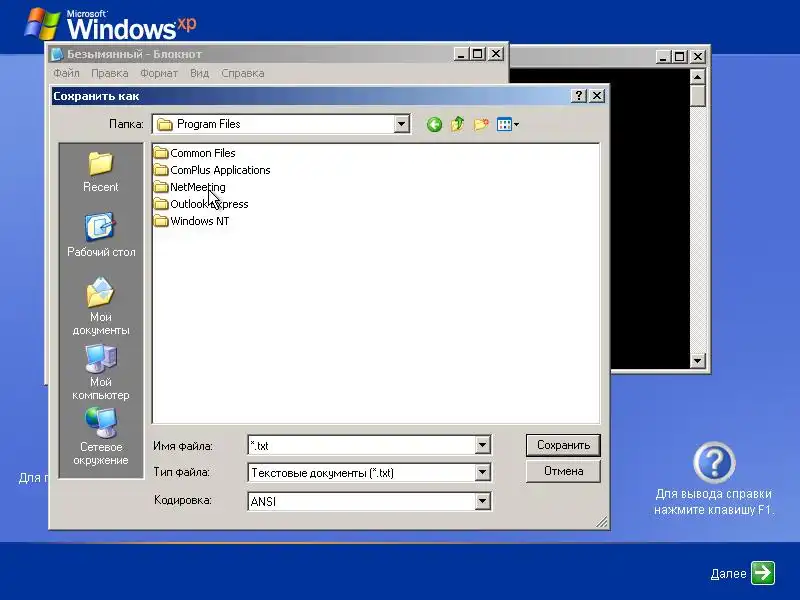This screenshot has height=600, width=800.
Task: Click the large blue help question icon
Action: point(714,463)
